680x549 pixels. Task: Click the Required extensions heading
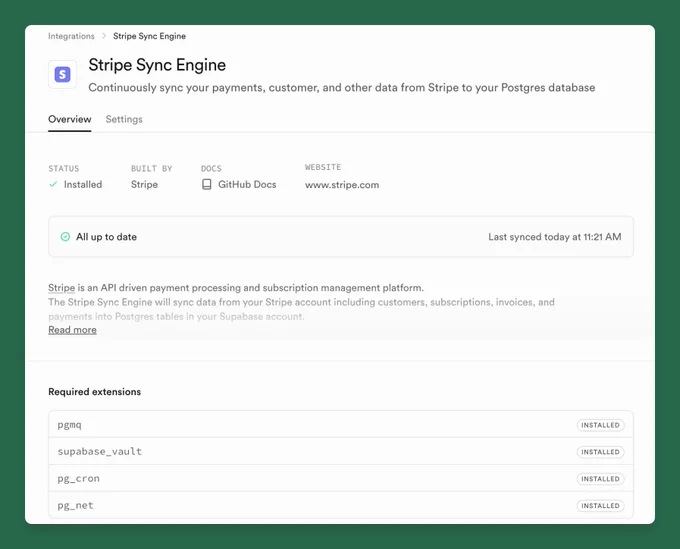[x=95, y=392]
